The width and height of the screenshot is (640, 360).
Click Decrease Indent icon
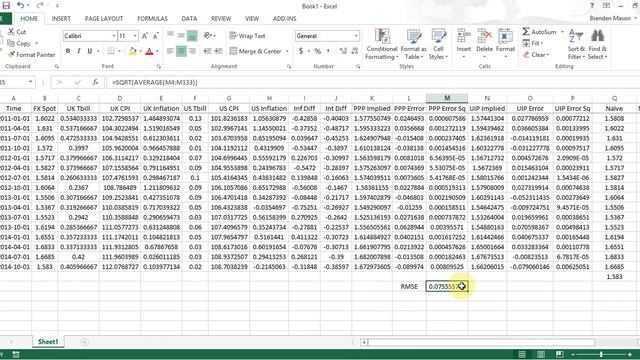[x=207, y=51]
